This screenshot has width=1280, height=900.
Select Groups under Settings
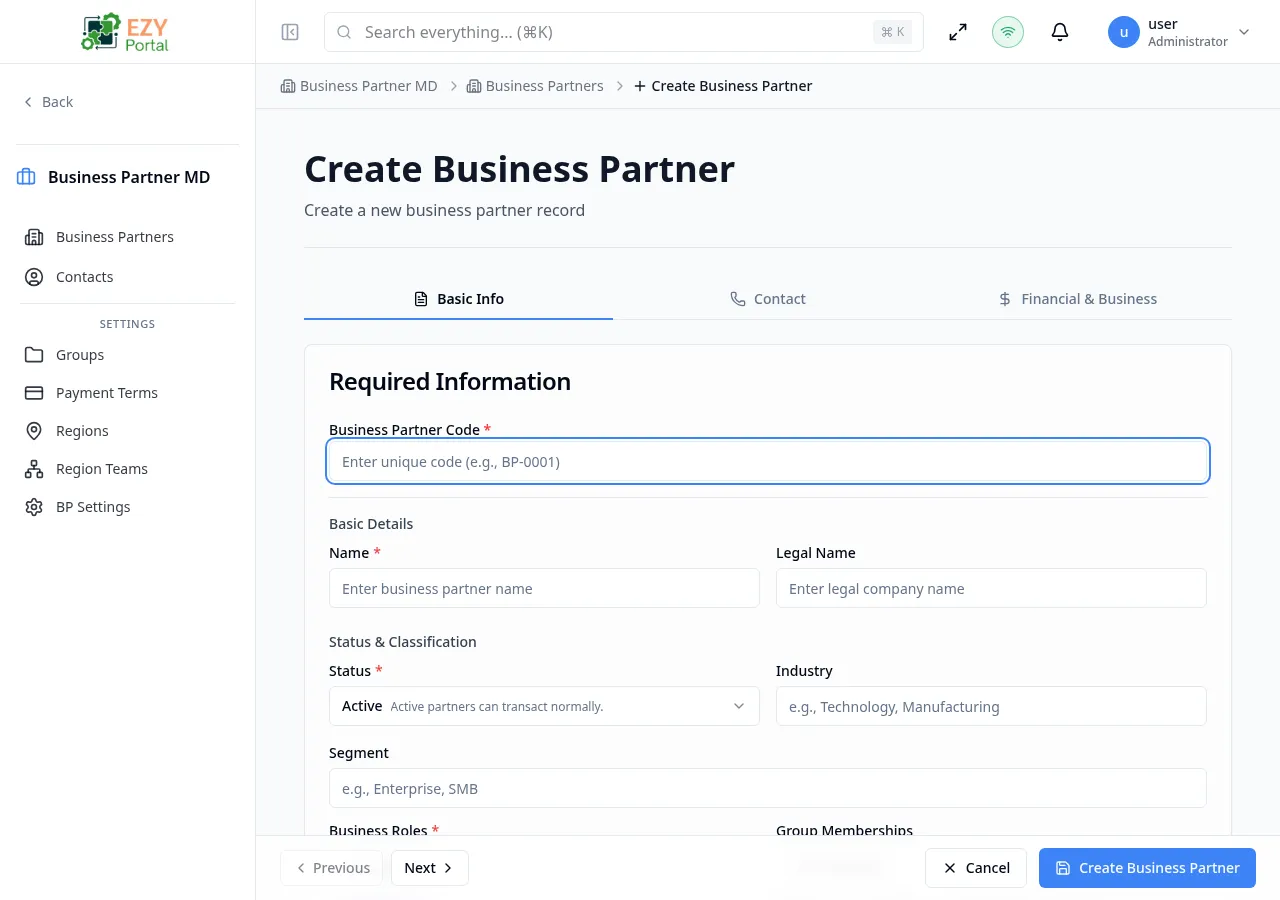(x=79, y=354)
